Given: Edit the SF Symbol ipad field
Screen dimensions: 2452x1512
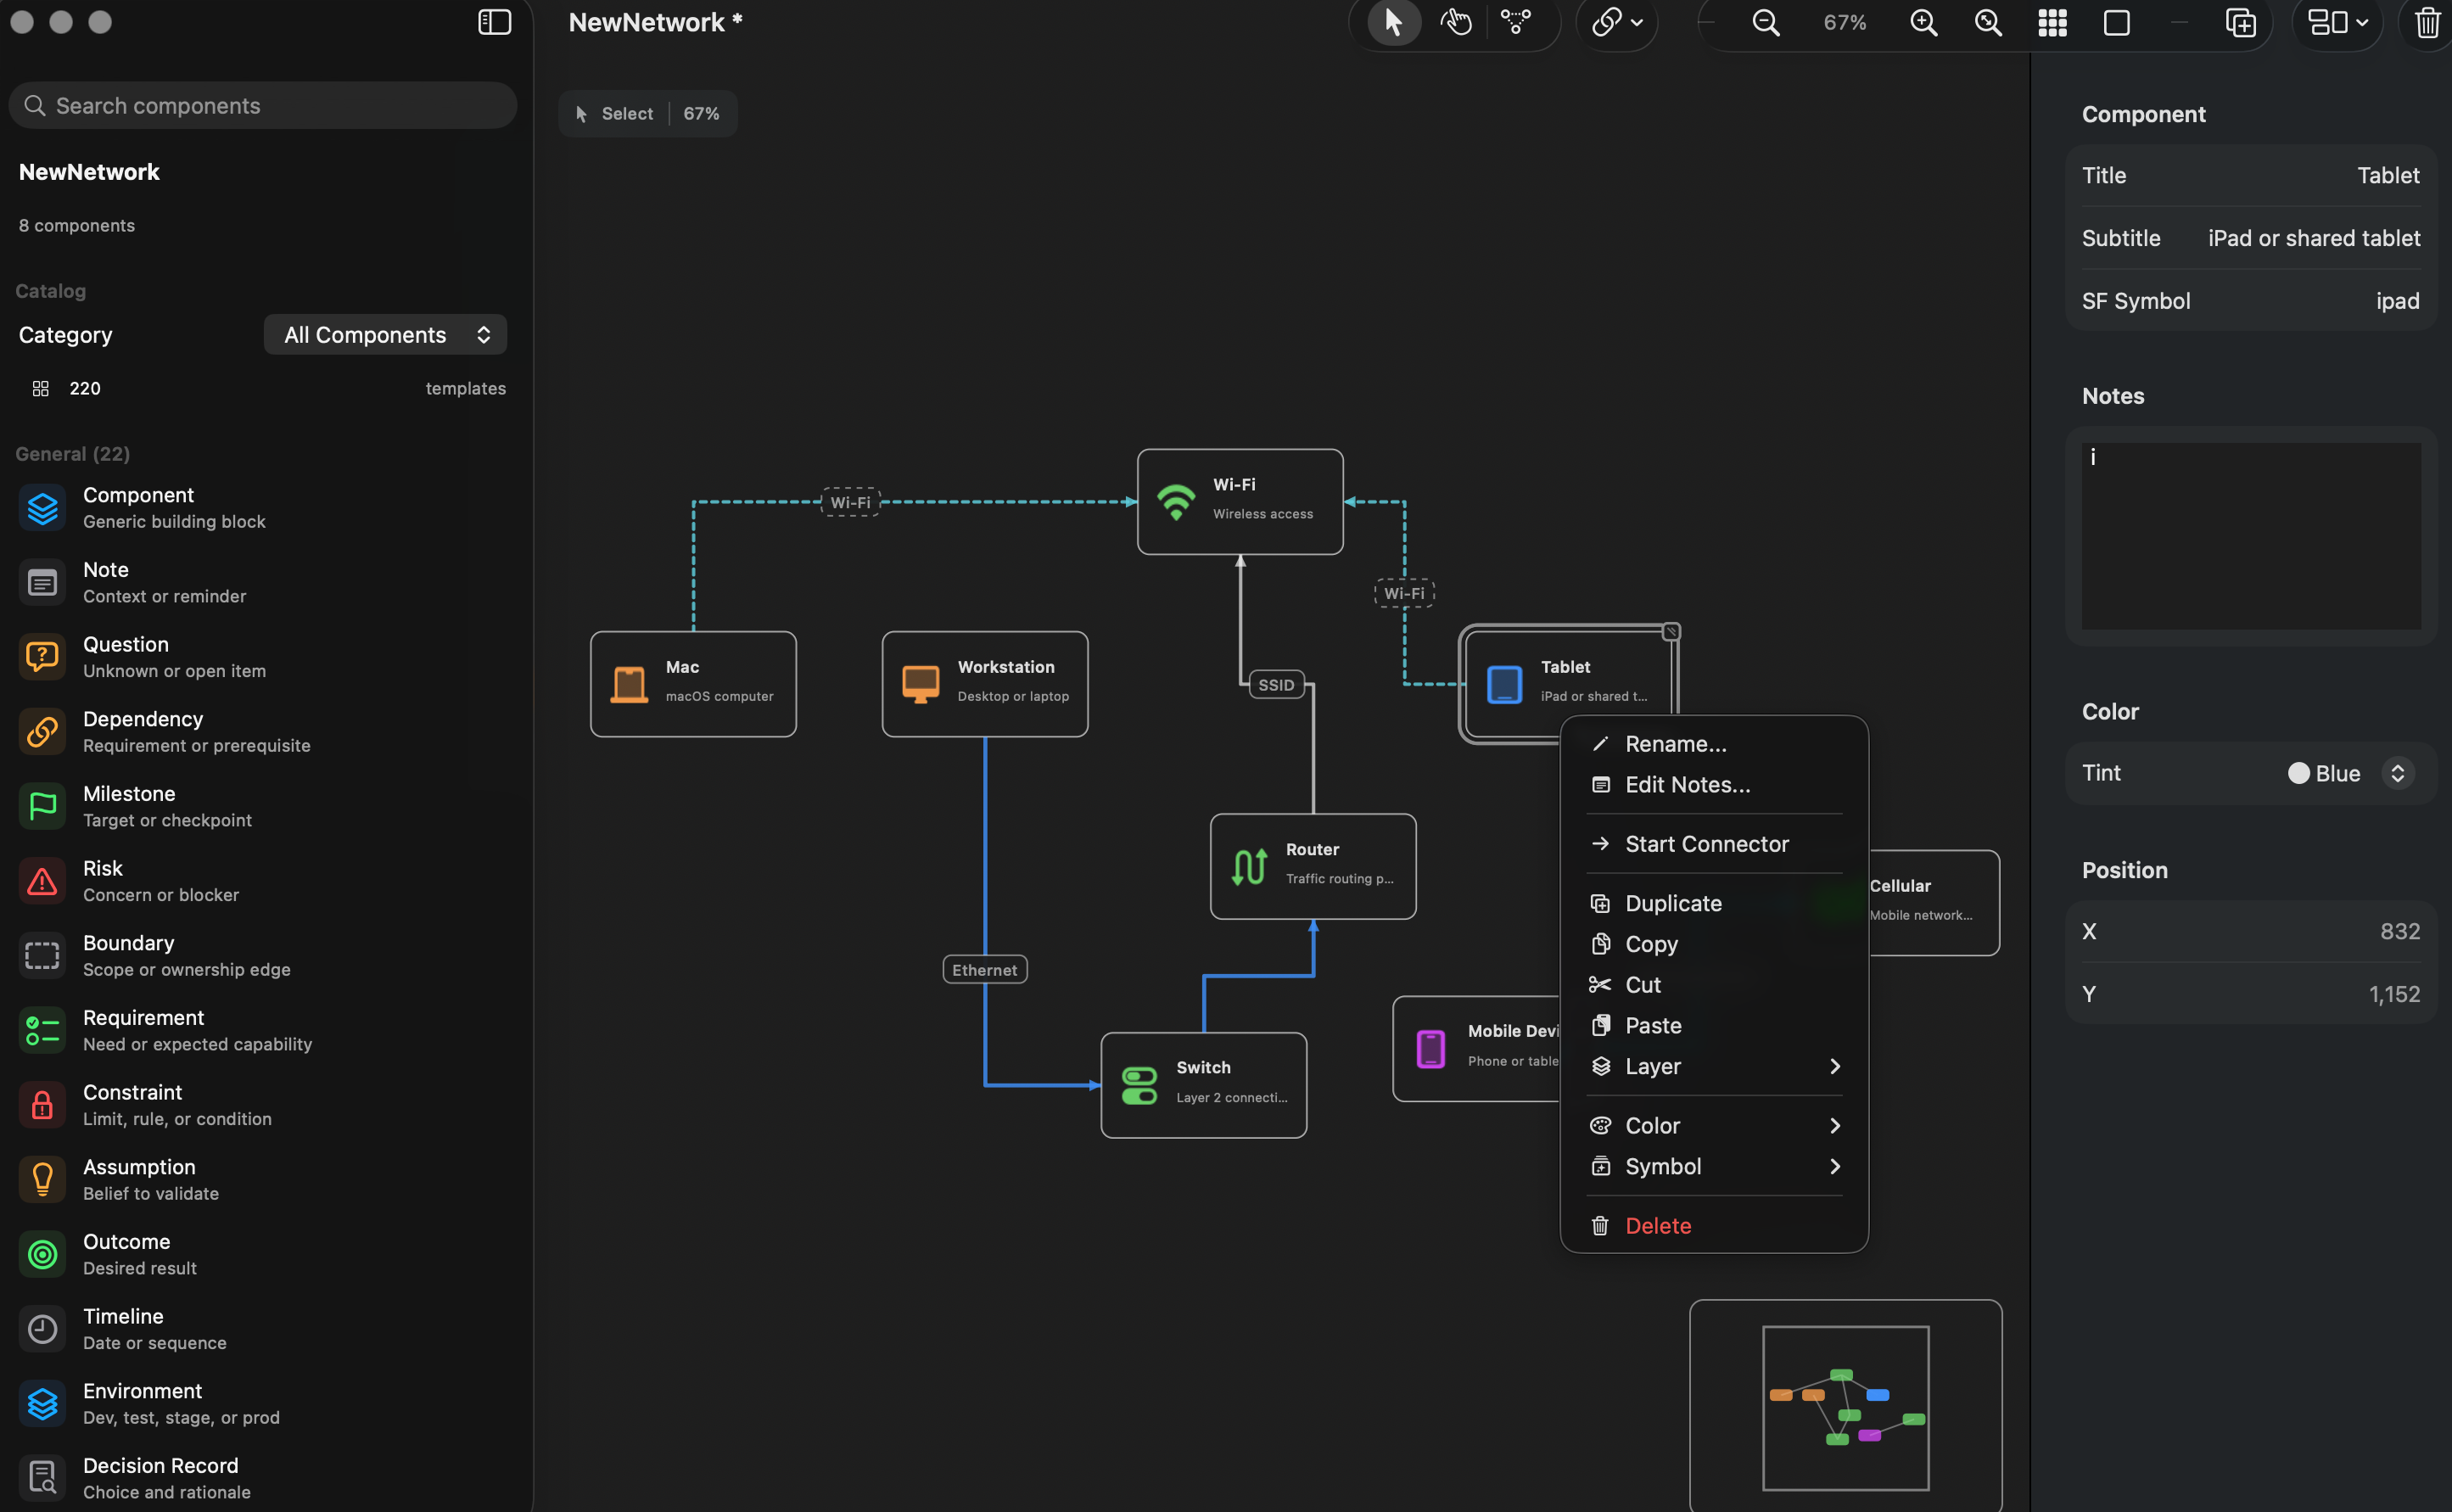Looking at the screenshot, I should click(x=2398, y=301).
